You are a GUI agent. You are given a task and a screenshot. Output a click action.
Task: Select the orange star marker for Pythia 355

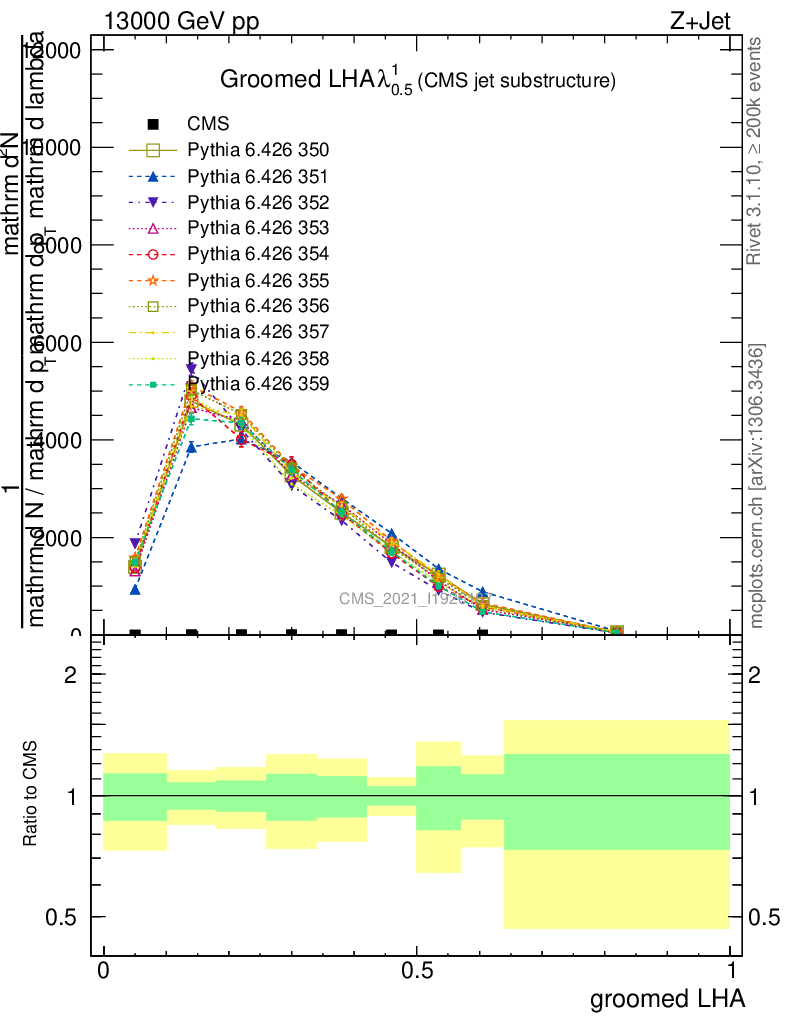click(x=153, y=280)
